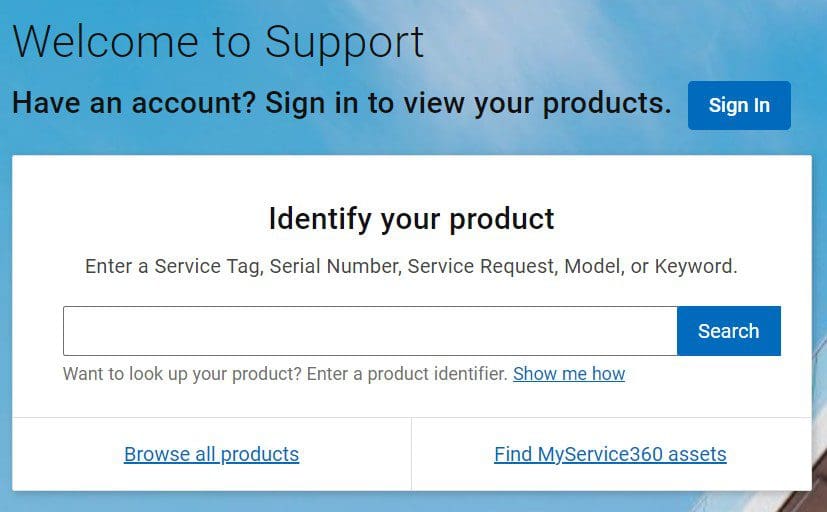The width and height of the screenshot is (827, 512).
Task: Click the word "MyService360" in bottom link
Action: click(x=600, y=454)
